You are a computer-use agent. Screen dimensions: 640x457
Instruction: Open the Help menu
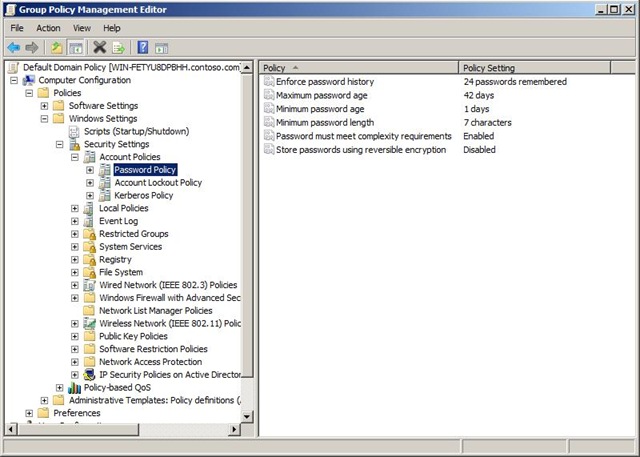tap(111, 28)
